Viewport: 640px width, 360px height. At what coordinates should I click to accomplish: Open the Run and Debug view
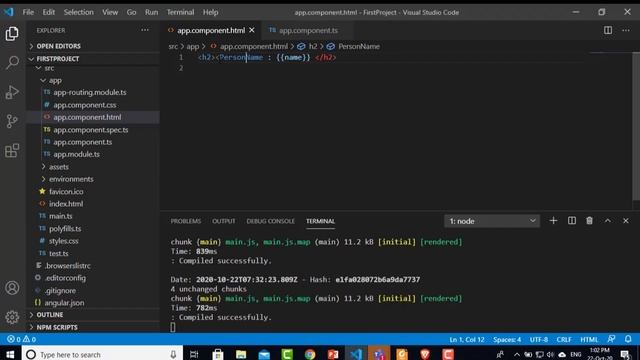(12, 92)
